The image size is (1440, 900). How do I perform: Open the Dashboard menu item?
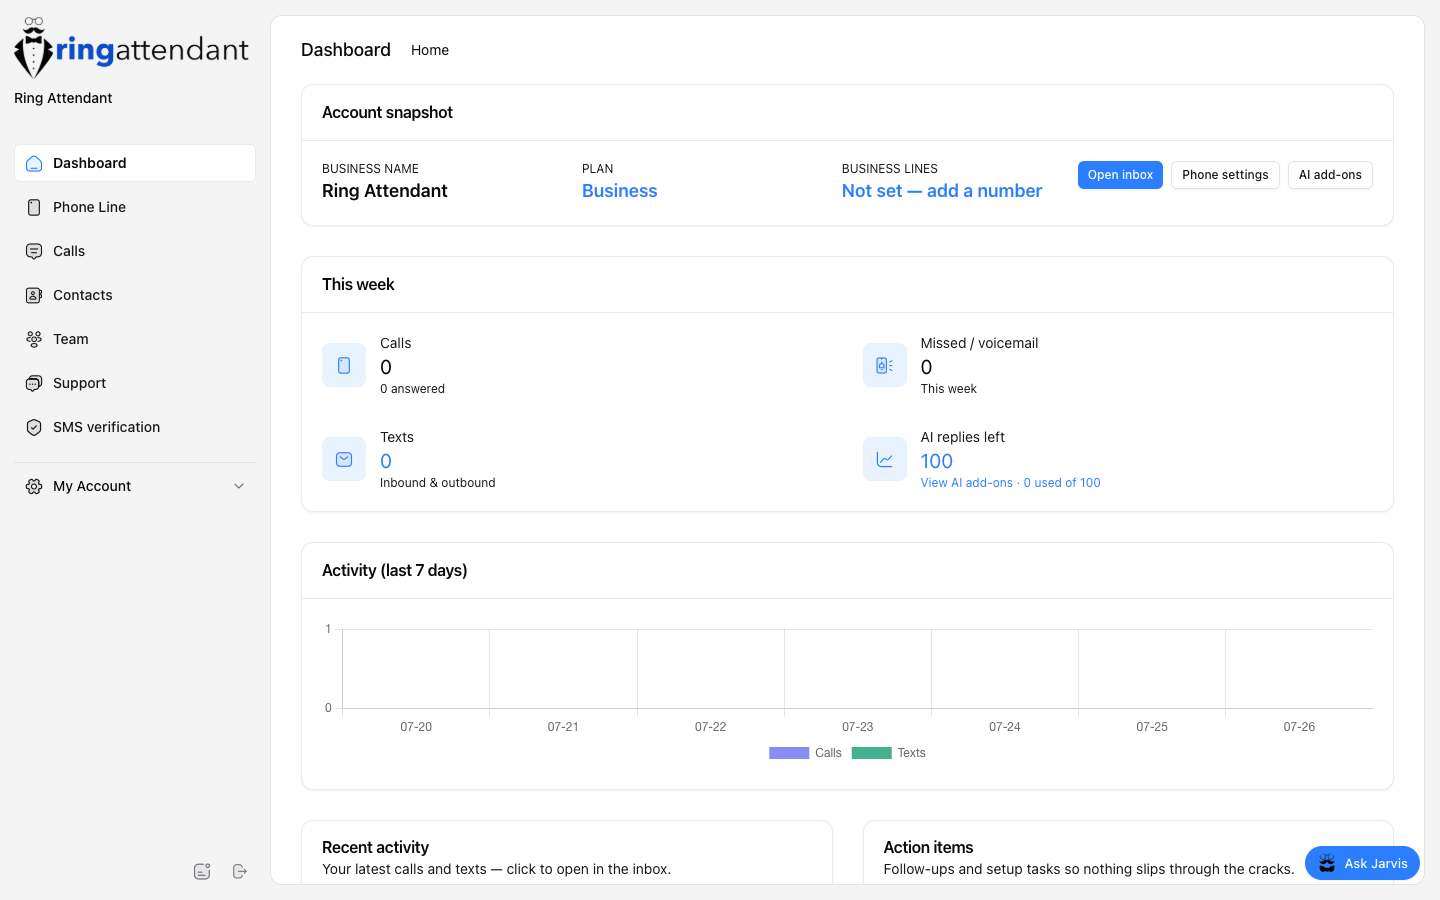pos(135,163)
